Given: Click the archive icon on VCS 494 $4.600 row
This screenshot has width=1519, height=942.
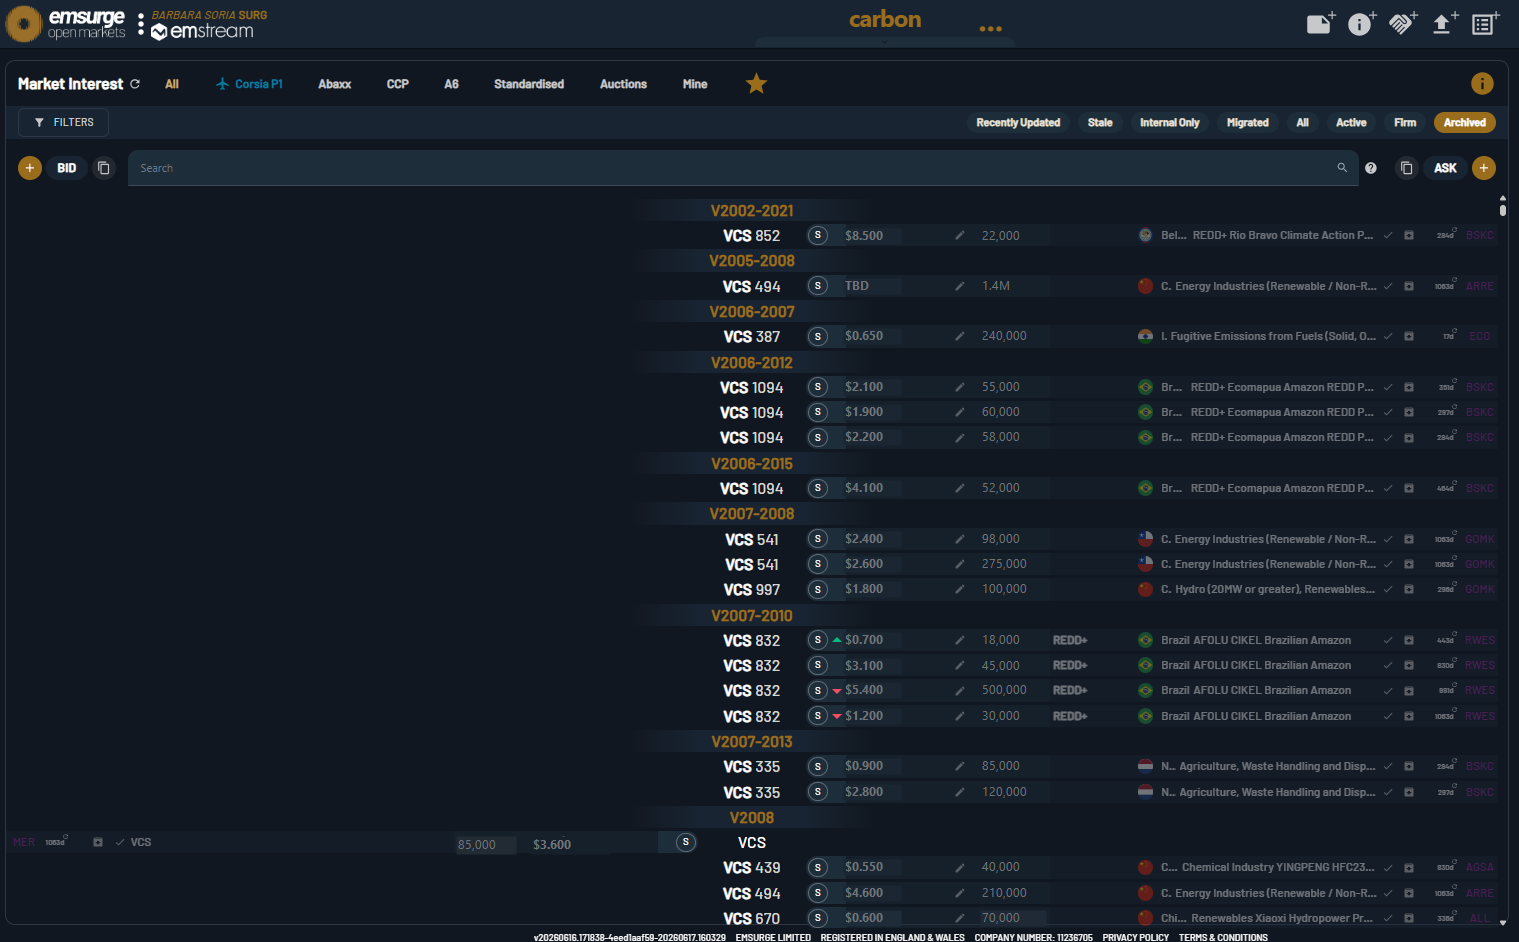Looking at the screenshot, I should 1409,893.
